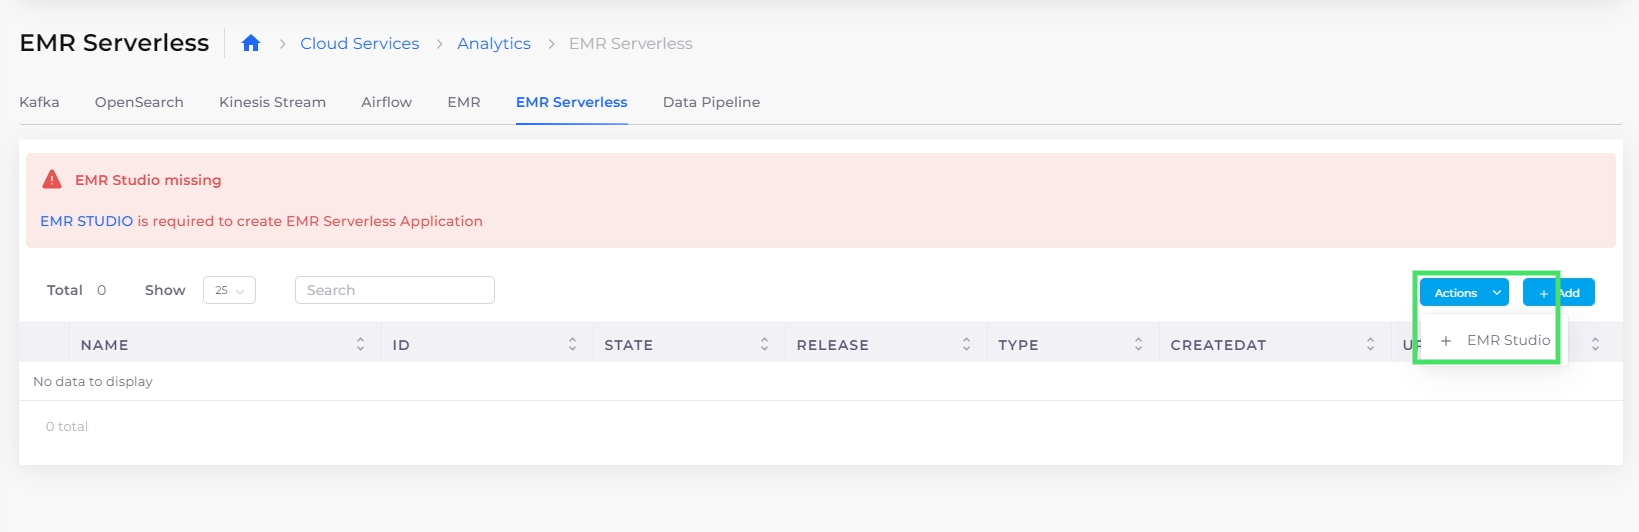Click the CREATEDAT column header text
1639x532 pixels.
(1218, 345)
